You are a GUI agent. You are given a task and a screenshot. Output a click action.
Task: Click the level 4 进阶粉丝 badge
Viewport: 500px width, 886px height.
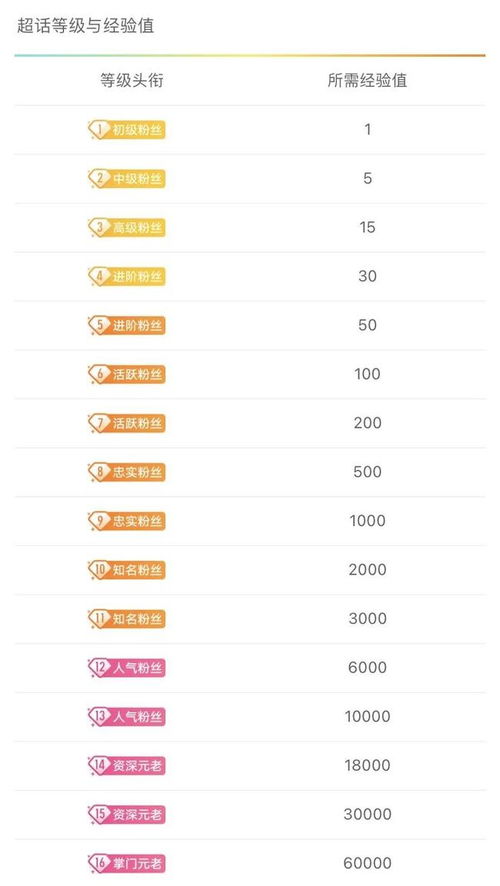pyautogui.click(x=127, y=276)
